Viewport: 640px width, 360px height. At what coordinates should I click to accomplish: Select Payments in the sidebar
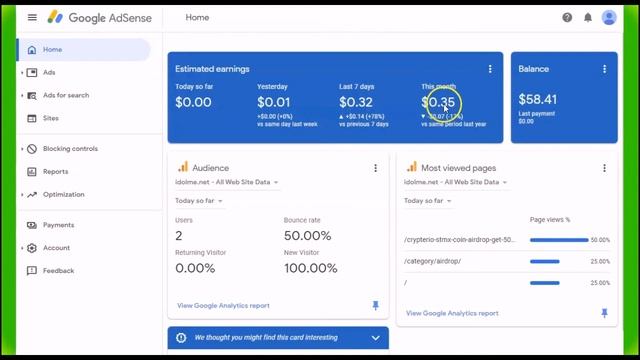click(x=59, y=225)
